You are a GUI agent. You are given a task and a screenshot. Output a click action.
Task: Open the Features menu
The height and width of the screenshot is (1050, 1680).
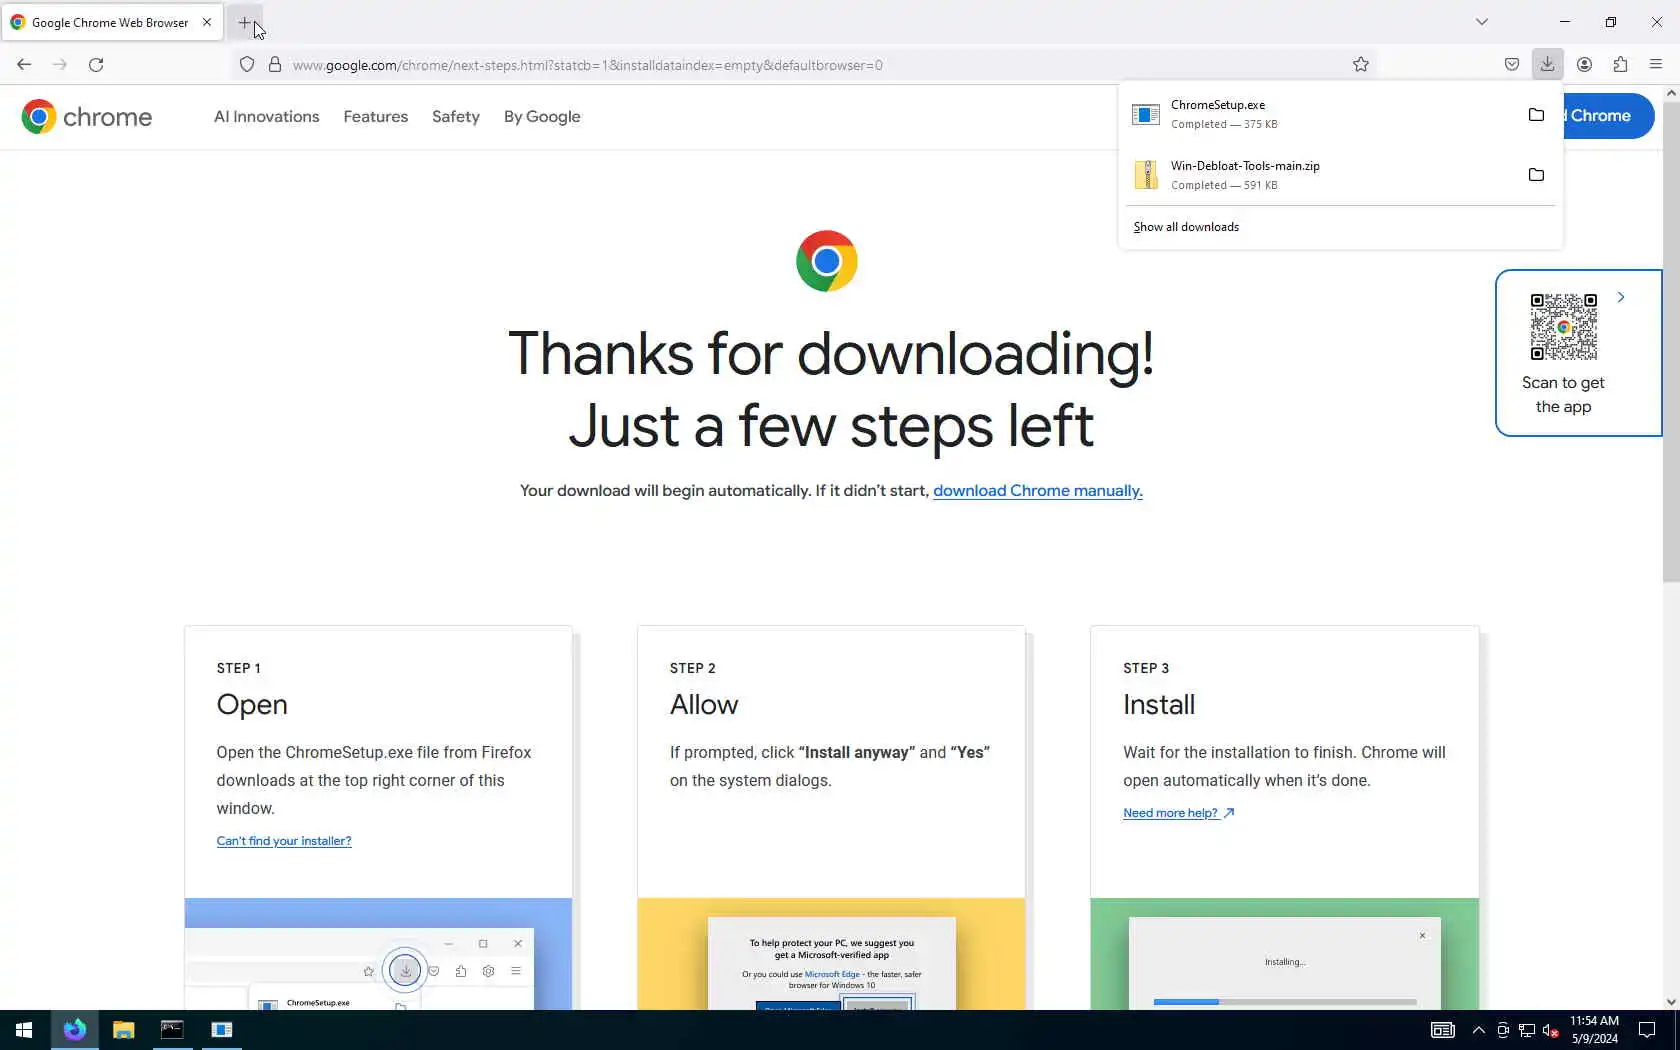pos(376,117)
